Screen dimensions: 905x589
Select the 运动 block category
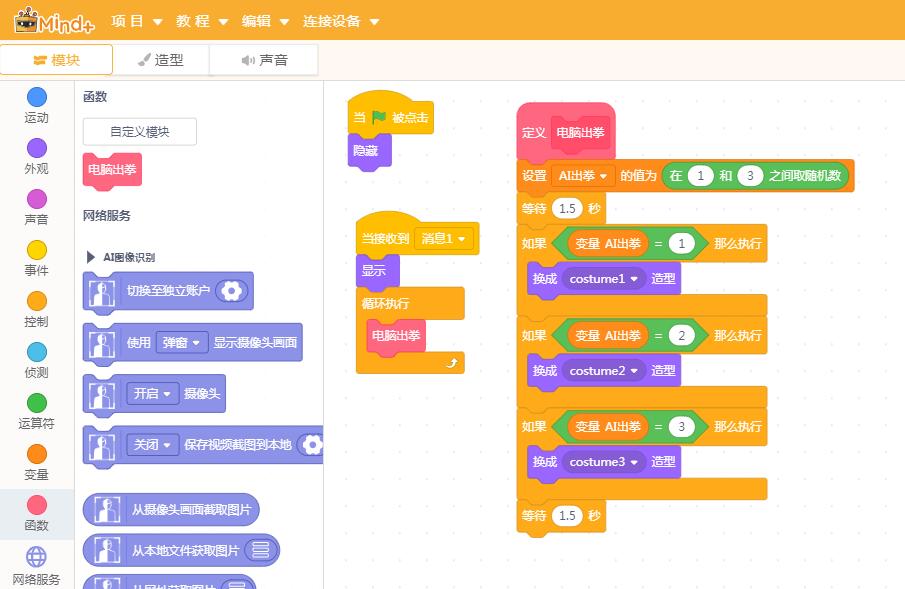pos(36,106)
